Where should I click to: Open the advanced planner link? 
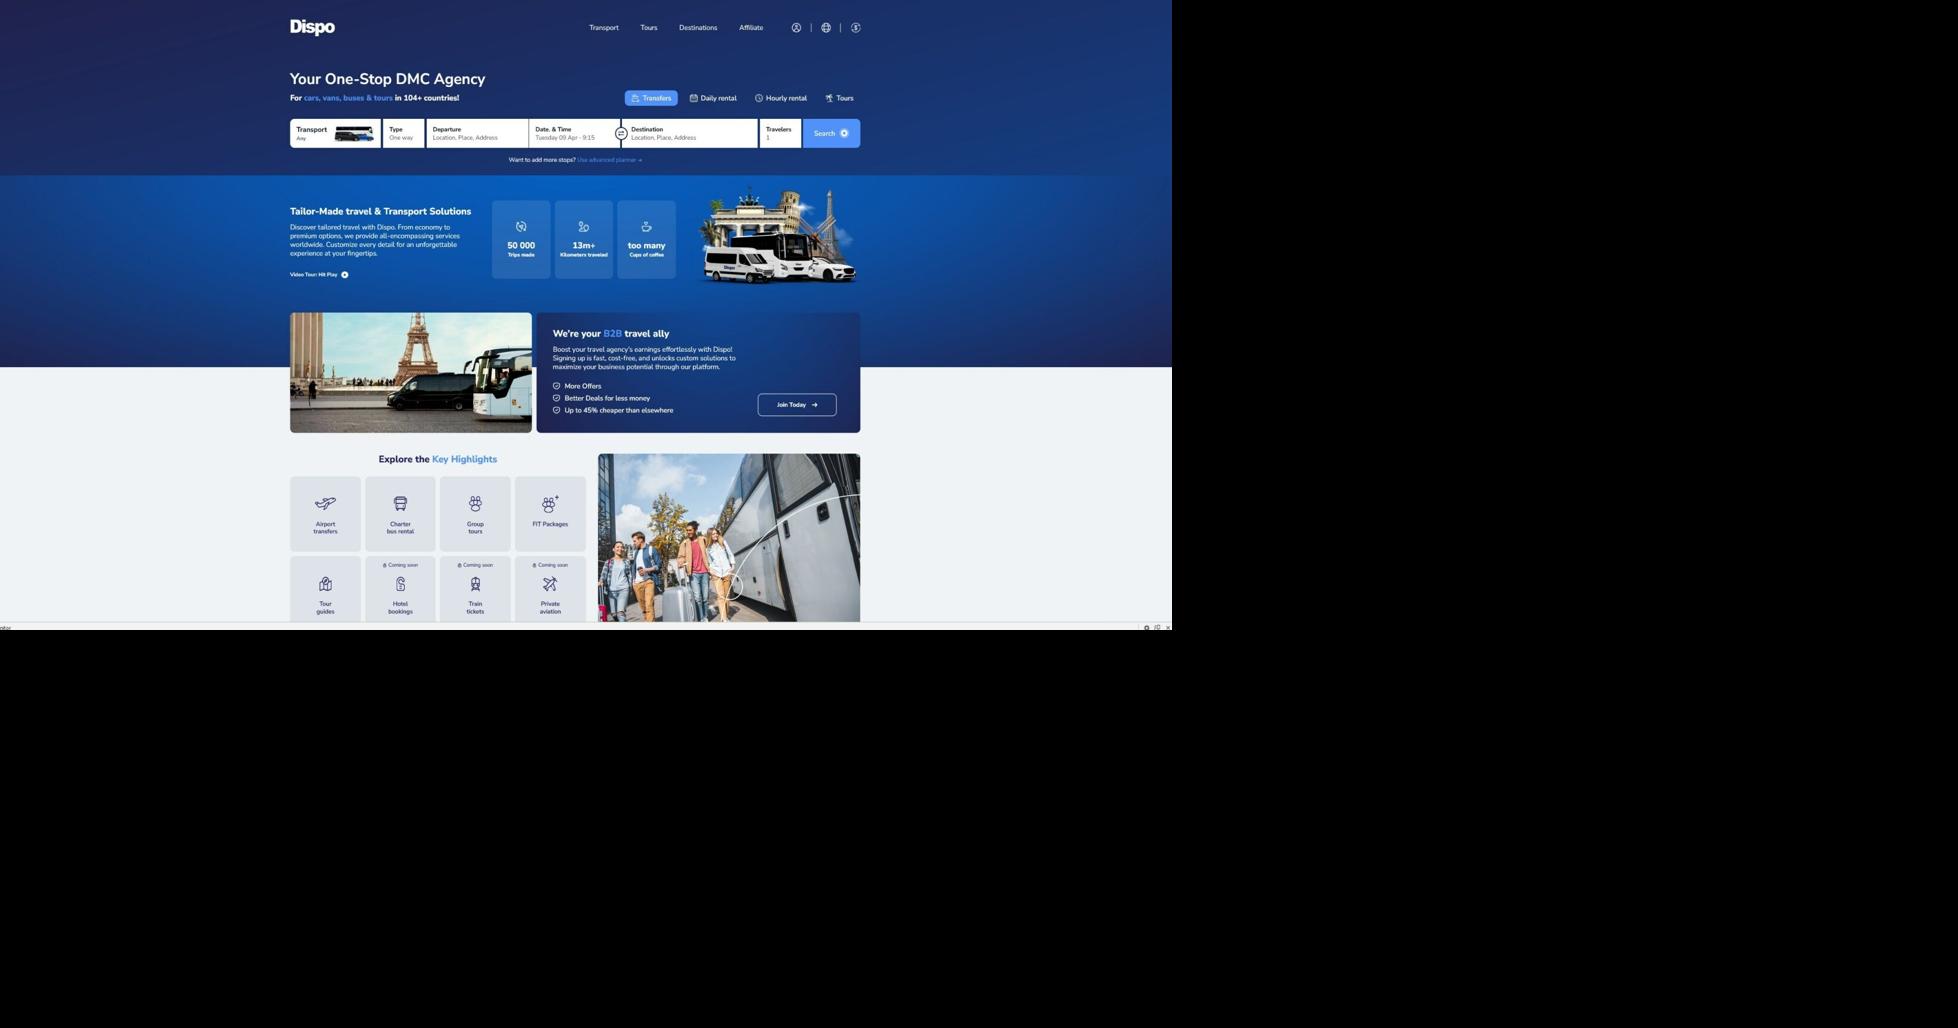[608, 159]
